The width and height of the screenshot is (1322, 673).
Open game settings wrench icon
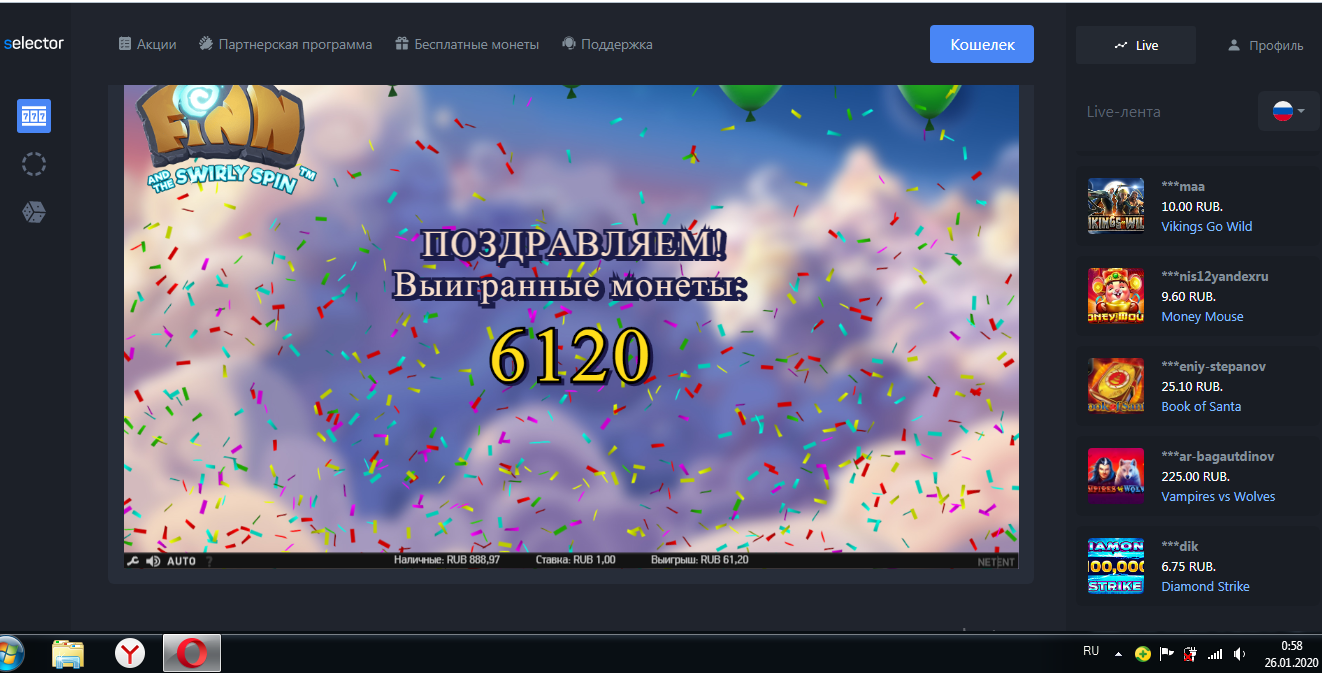132,561
